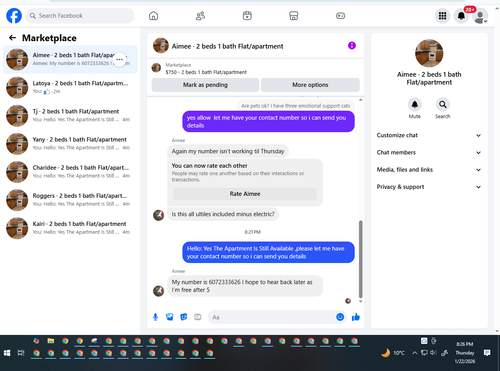This screenshot has height=371, width=500.
Task: Open the Friends icon in top navigation
Action: (x=200, y=16)
